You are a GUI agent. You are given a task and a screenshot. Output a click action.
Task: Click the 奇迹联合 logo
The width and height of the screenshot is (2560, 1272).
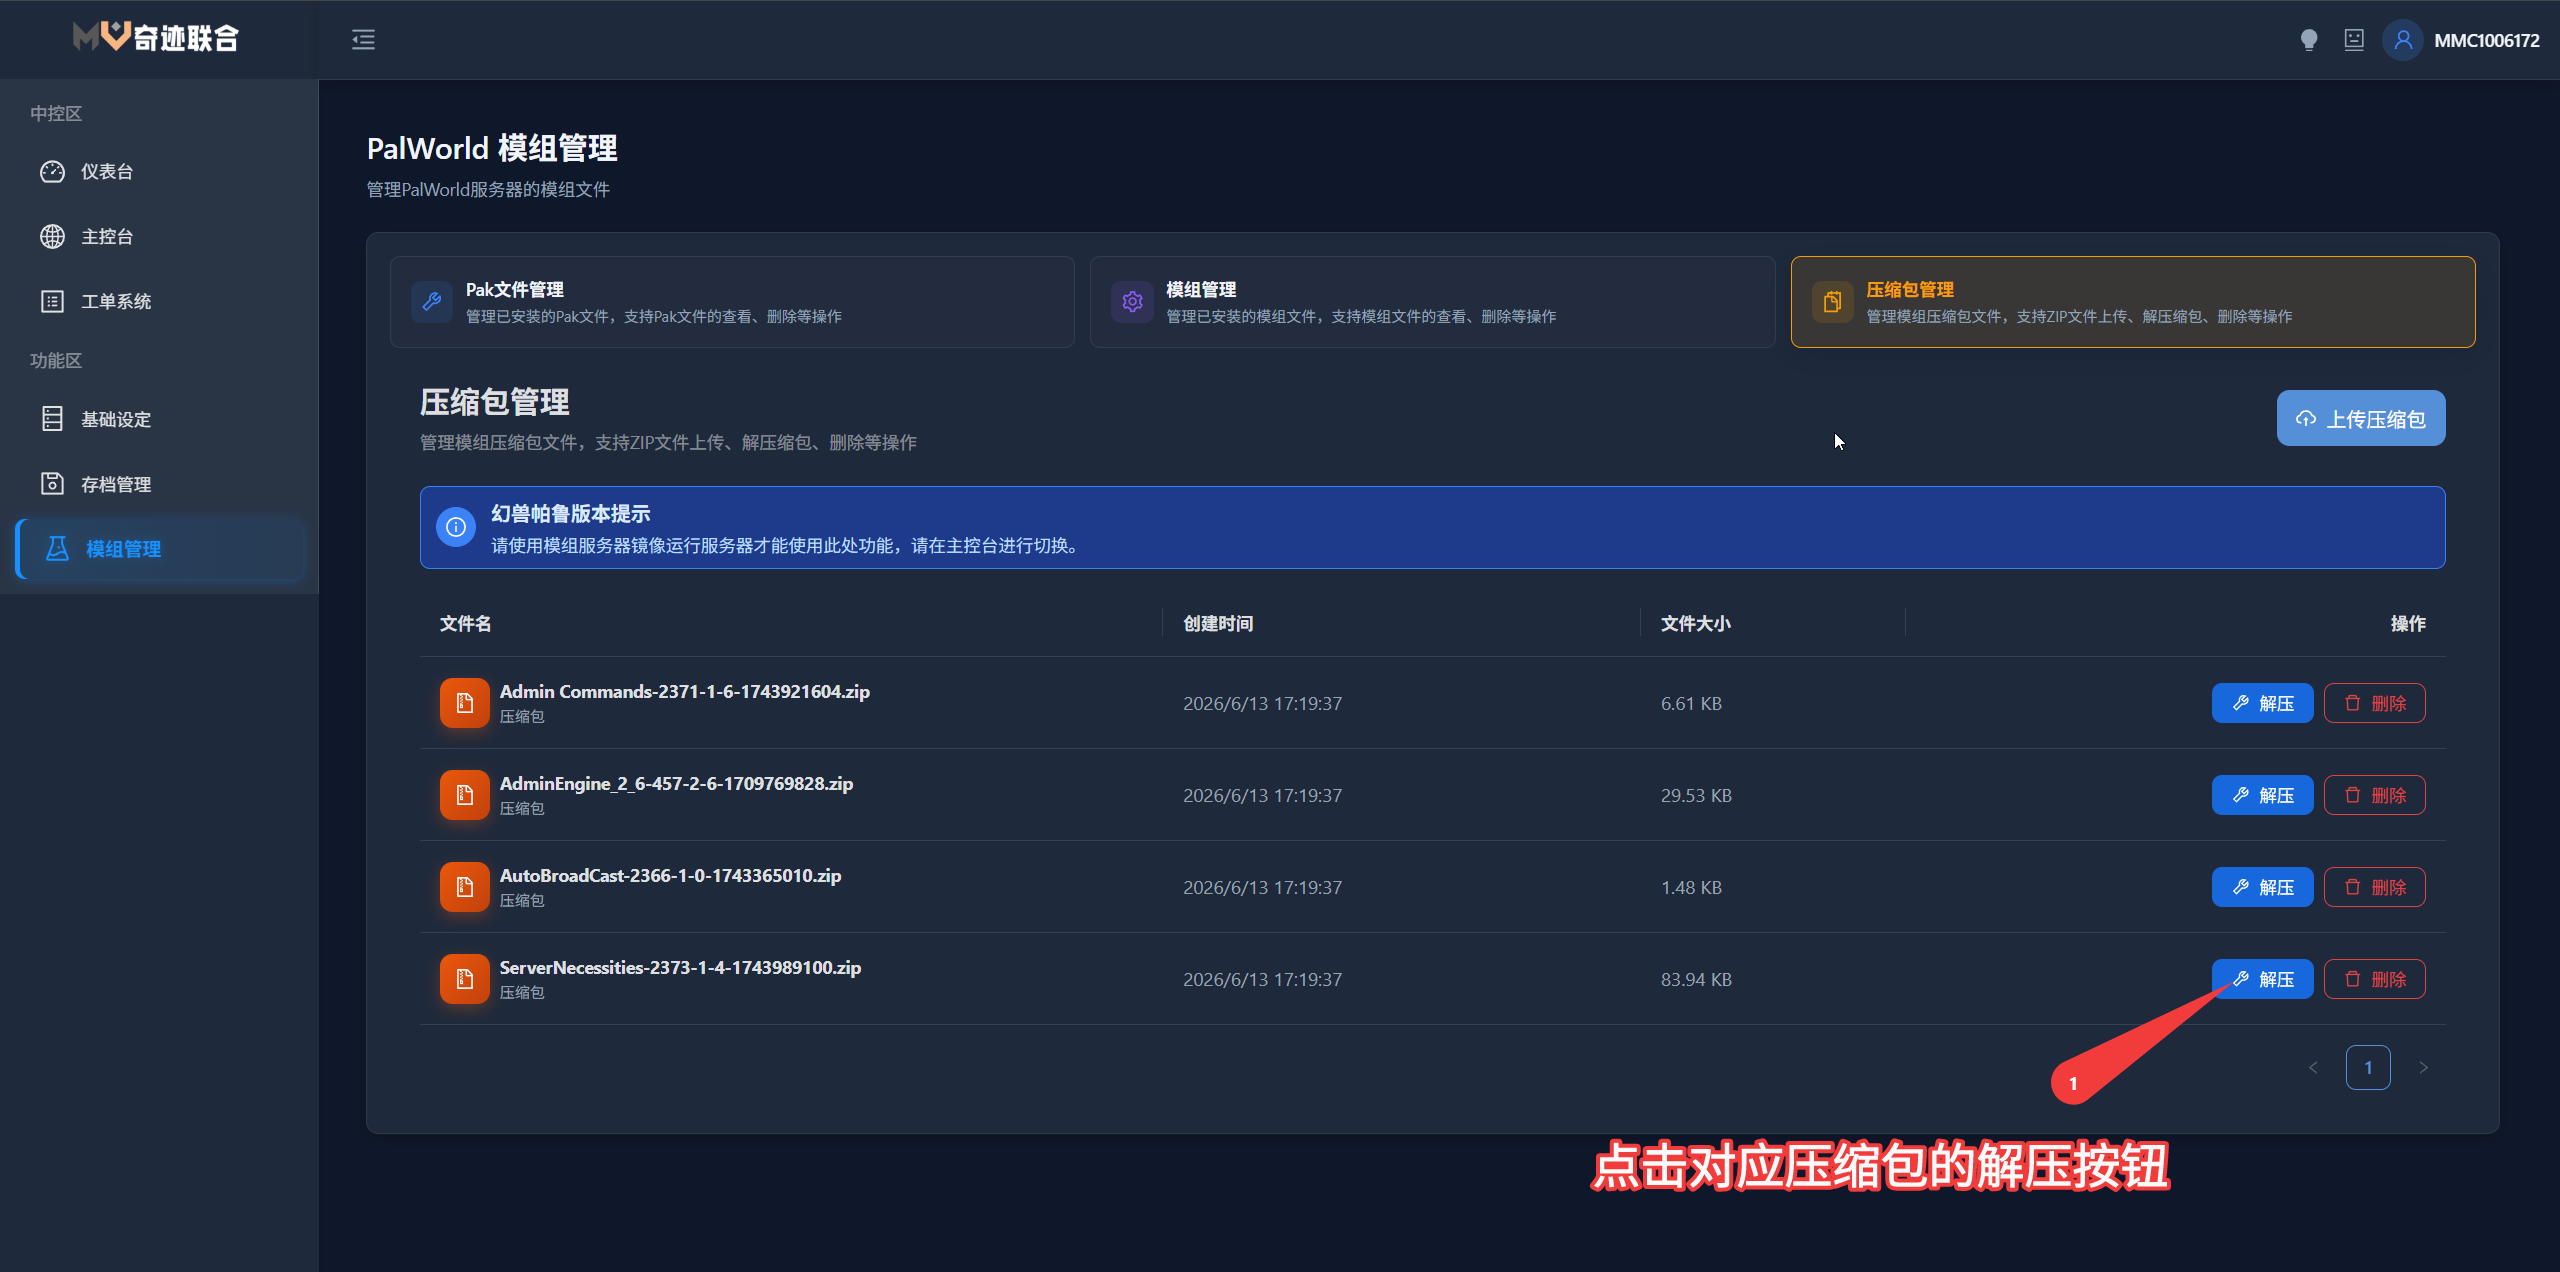(x=157, y=37)
